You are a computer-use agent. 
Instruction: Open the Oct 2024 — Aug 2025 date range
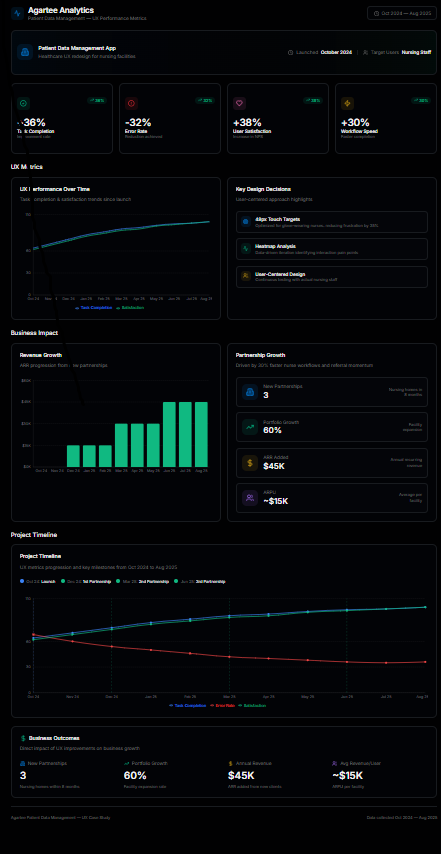pyautogui.click(x=402, y=13)
